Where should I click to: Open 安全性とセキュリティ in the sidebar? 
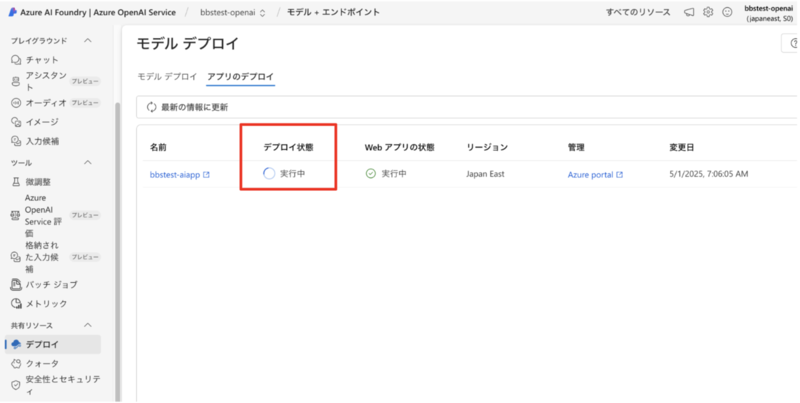(63, 385)
